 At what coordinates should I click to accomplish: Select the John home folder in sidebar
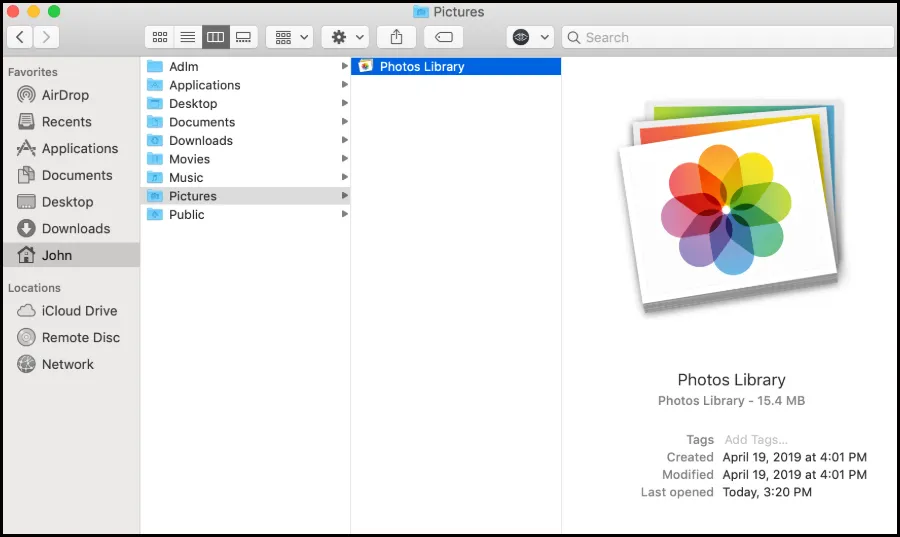point(71,255)
